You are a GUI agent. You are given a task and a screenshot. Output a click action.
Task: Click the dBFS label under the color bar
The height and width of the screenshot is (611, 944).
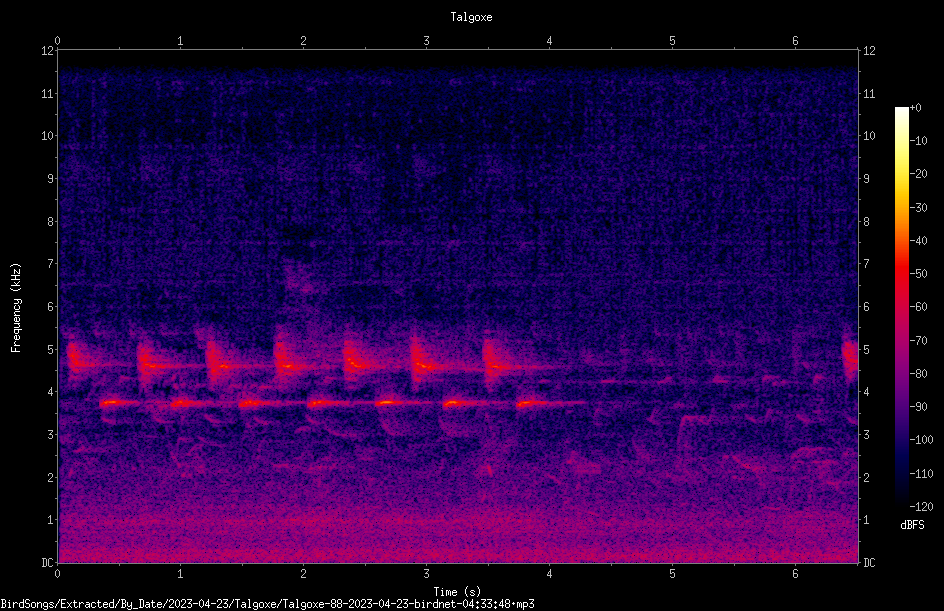pos(912,525)
